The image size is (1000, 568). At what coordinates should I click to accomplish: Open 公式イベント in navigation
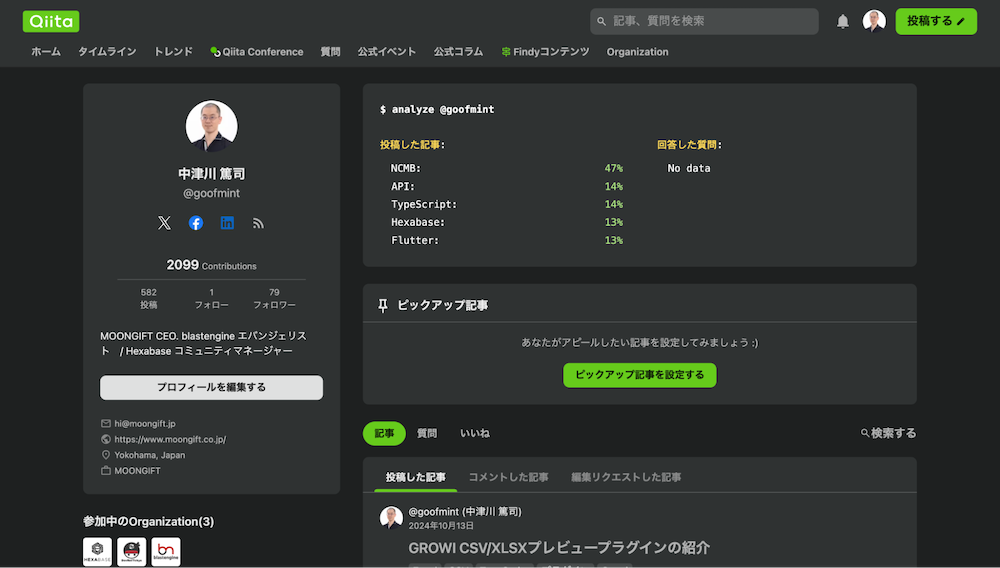pos(386,52)
